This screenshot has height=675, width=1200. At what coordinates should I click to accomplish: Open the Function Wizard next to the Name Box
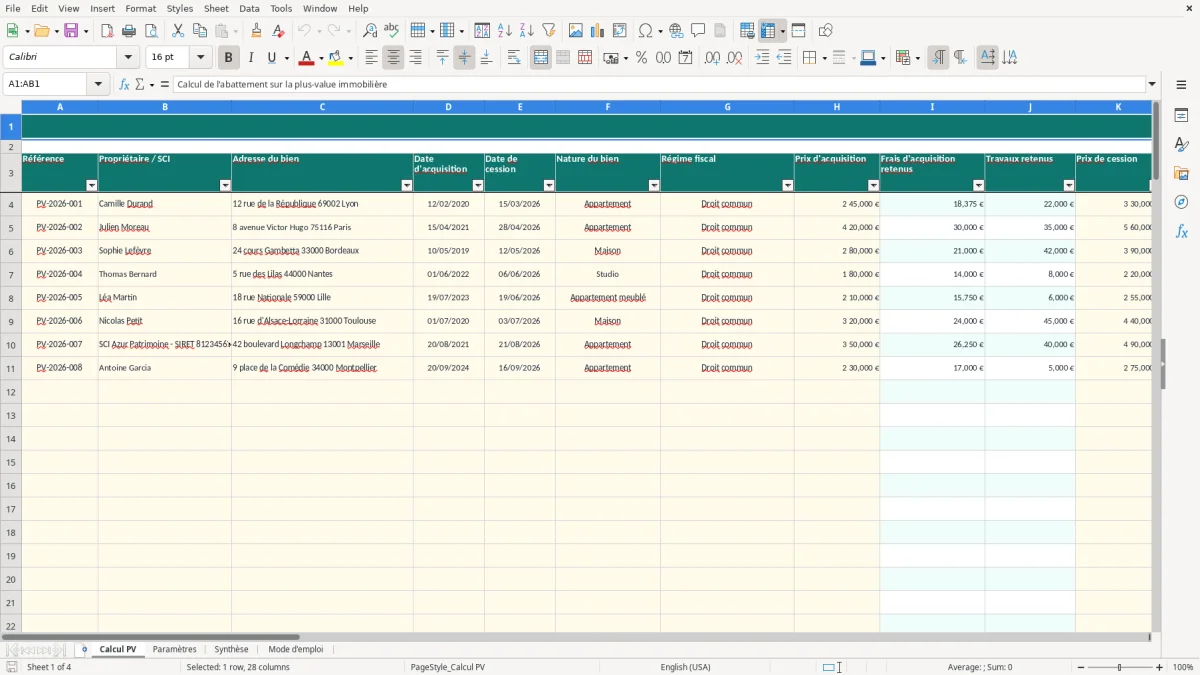124,84
